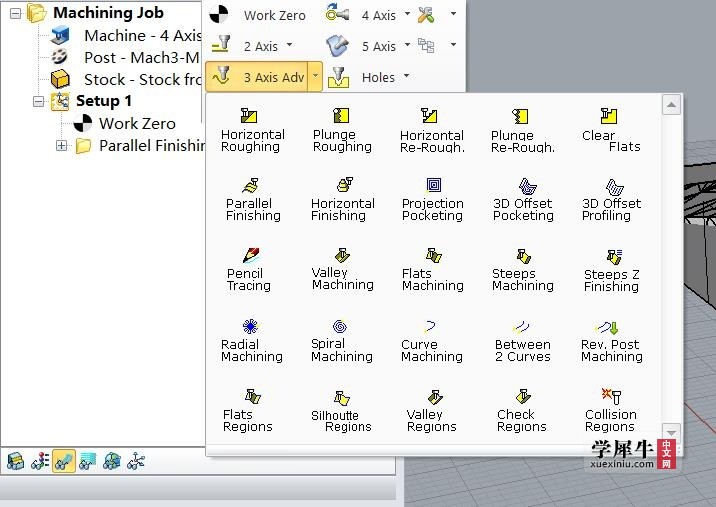Choose Check Regions tool

(x=521, y=411)
